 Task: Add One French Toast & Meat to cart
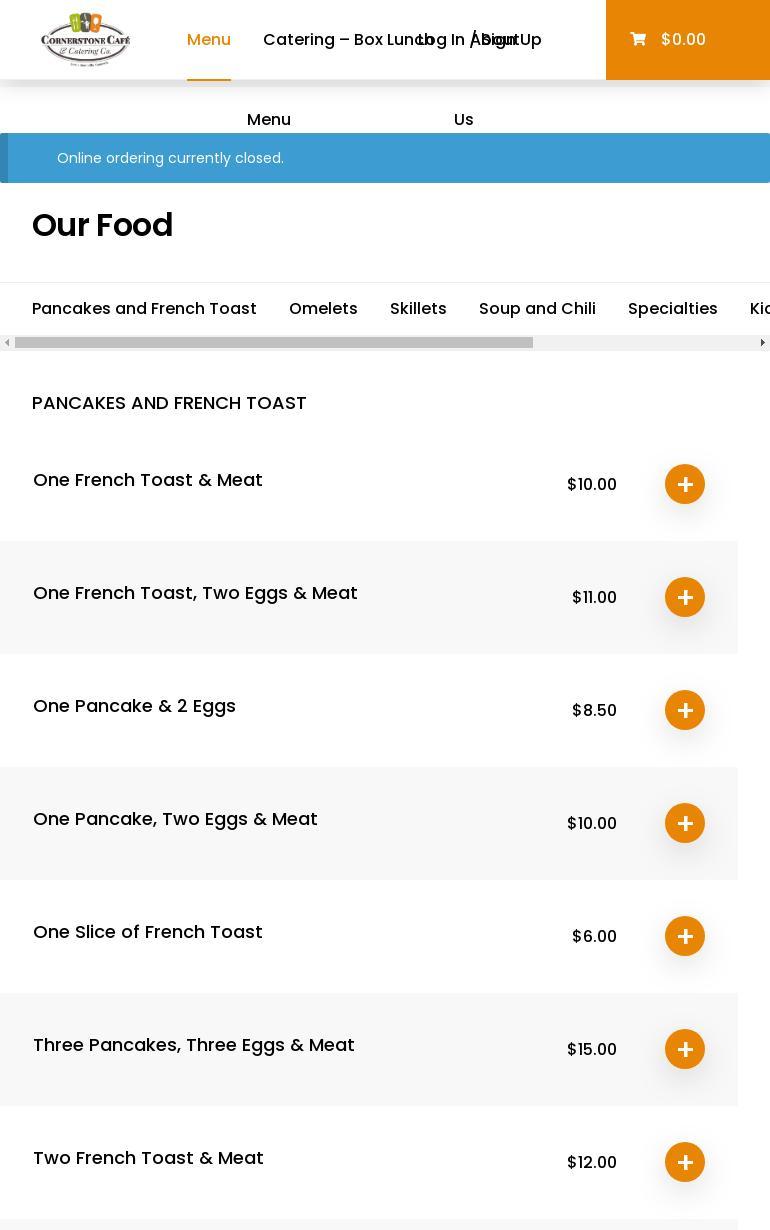[685, 484]
